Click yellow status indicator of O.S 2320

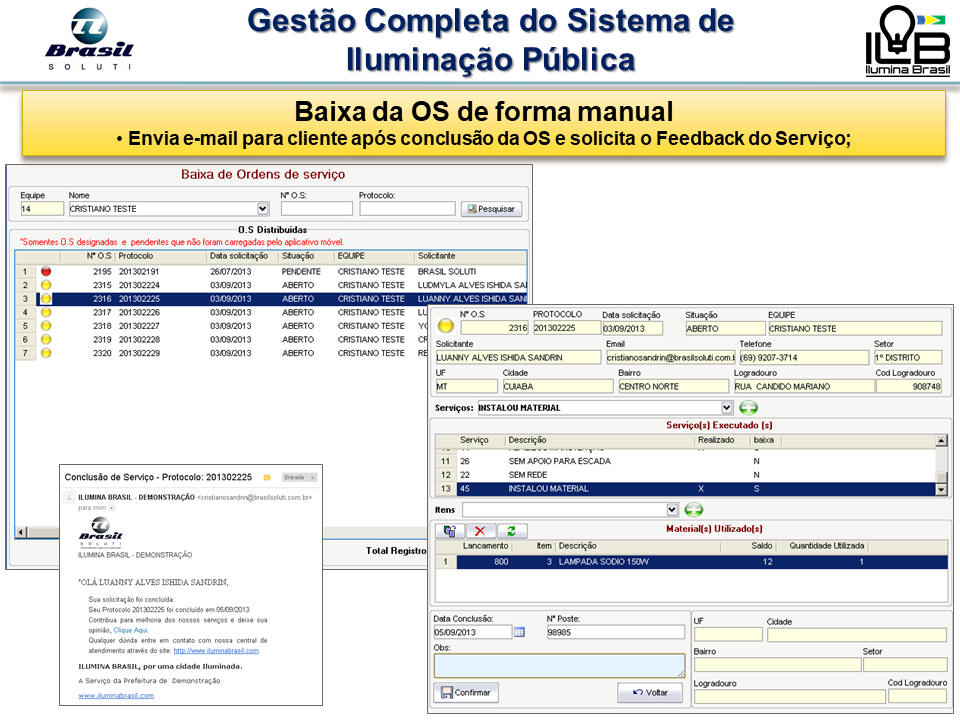[46, 353]
